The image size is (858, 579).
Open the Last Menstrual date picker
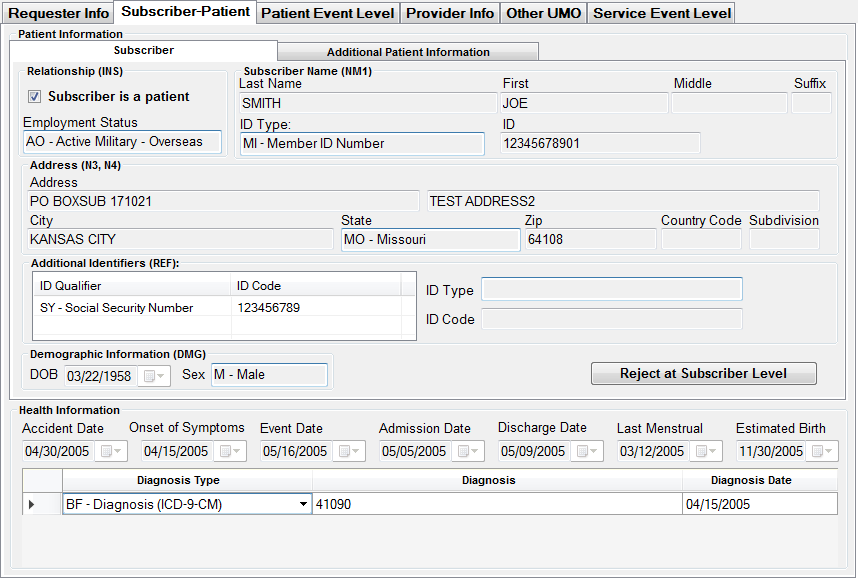[x=706, y=452]
